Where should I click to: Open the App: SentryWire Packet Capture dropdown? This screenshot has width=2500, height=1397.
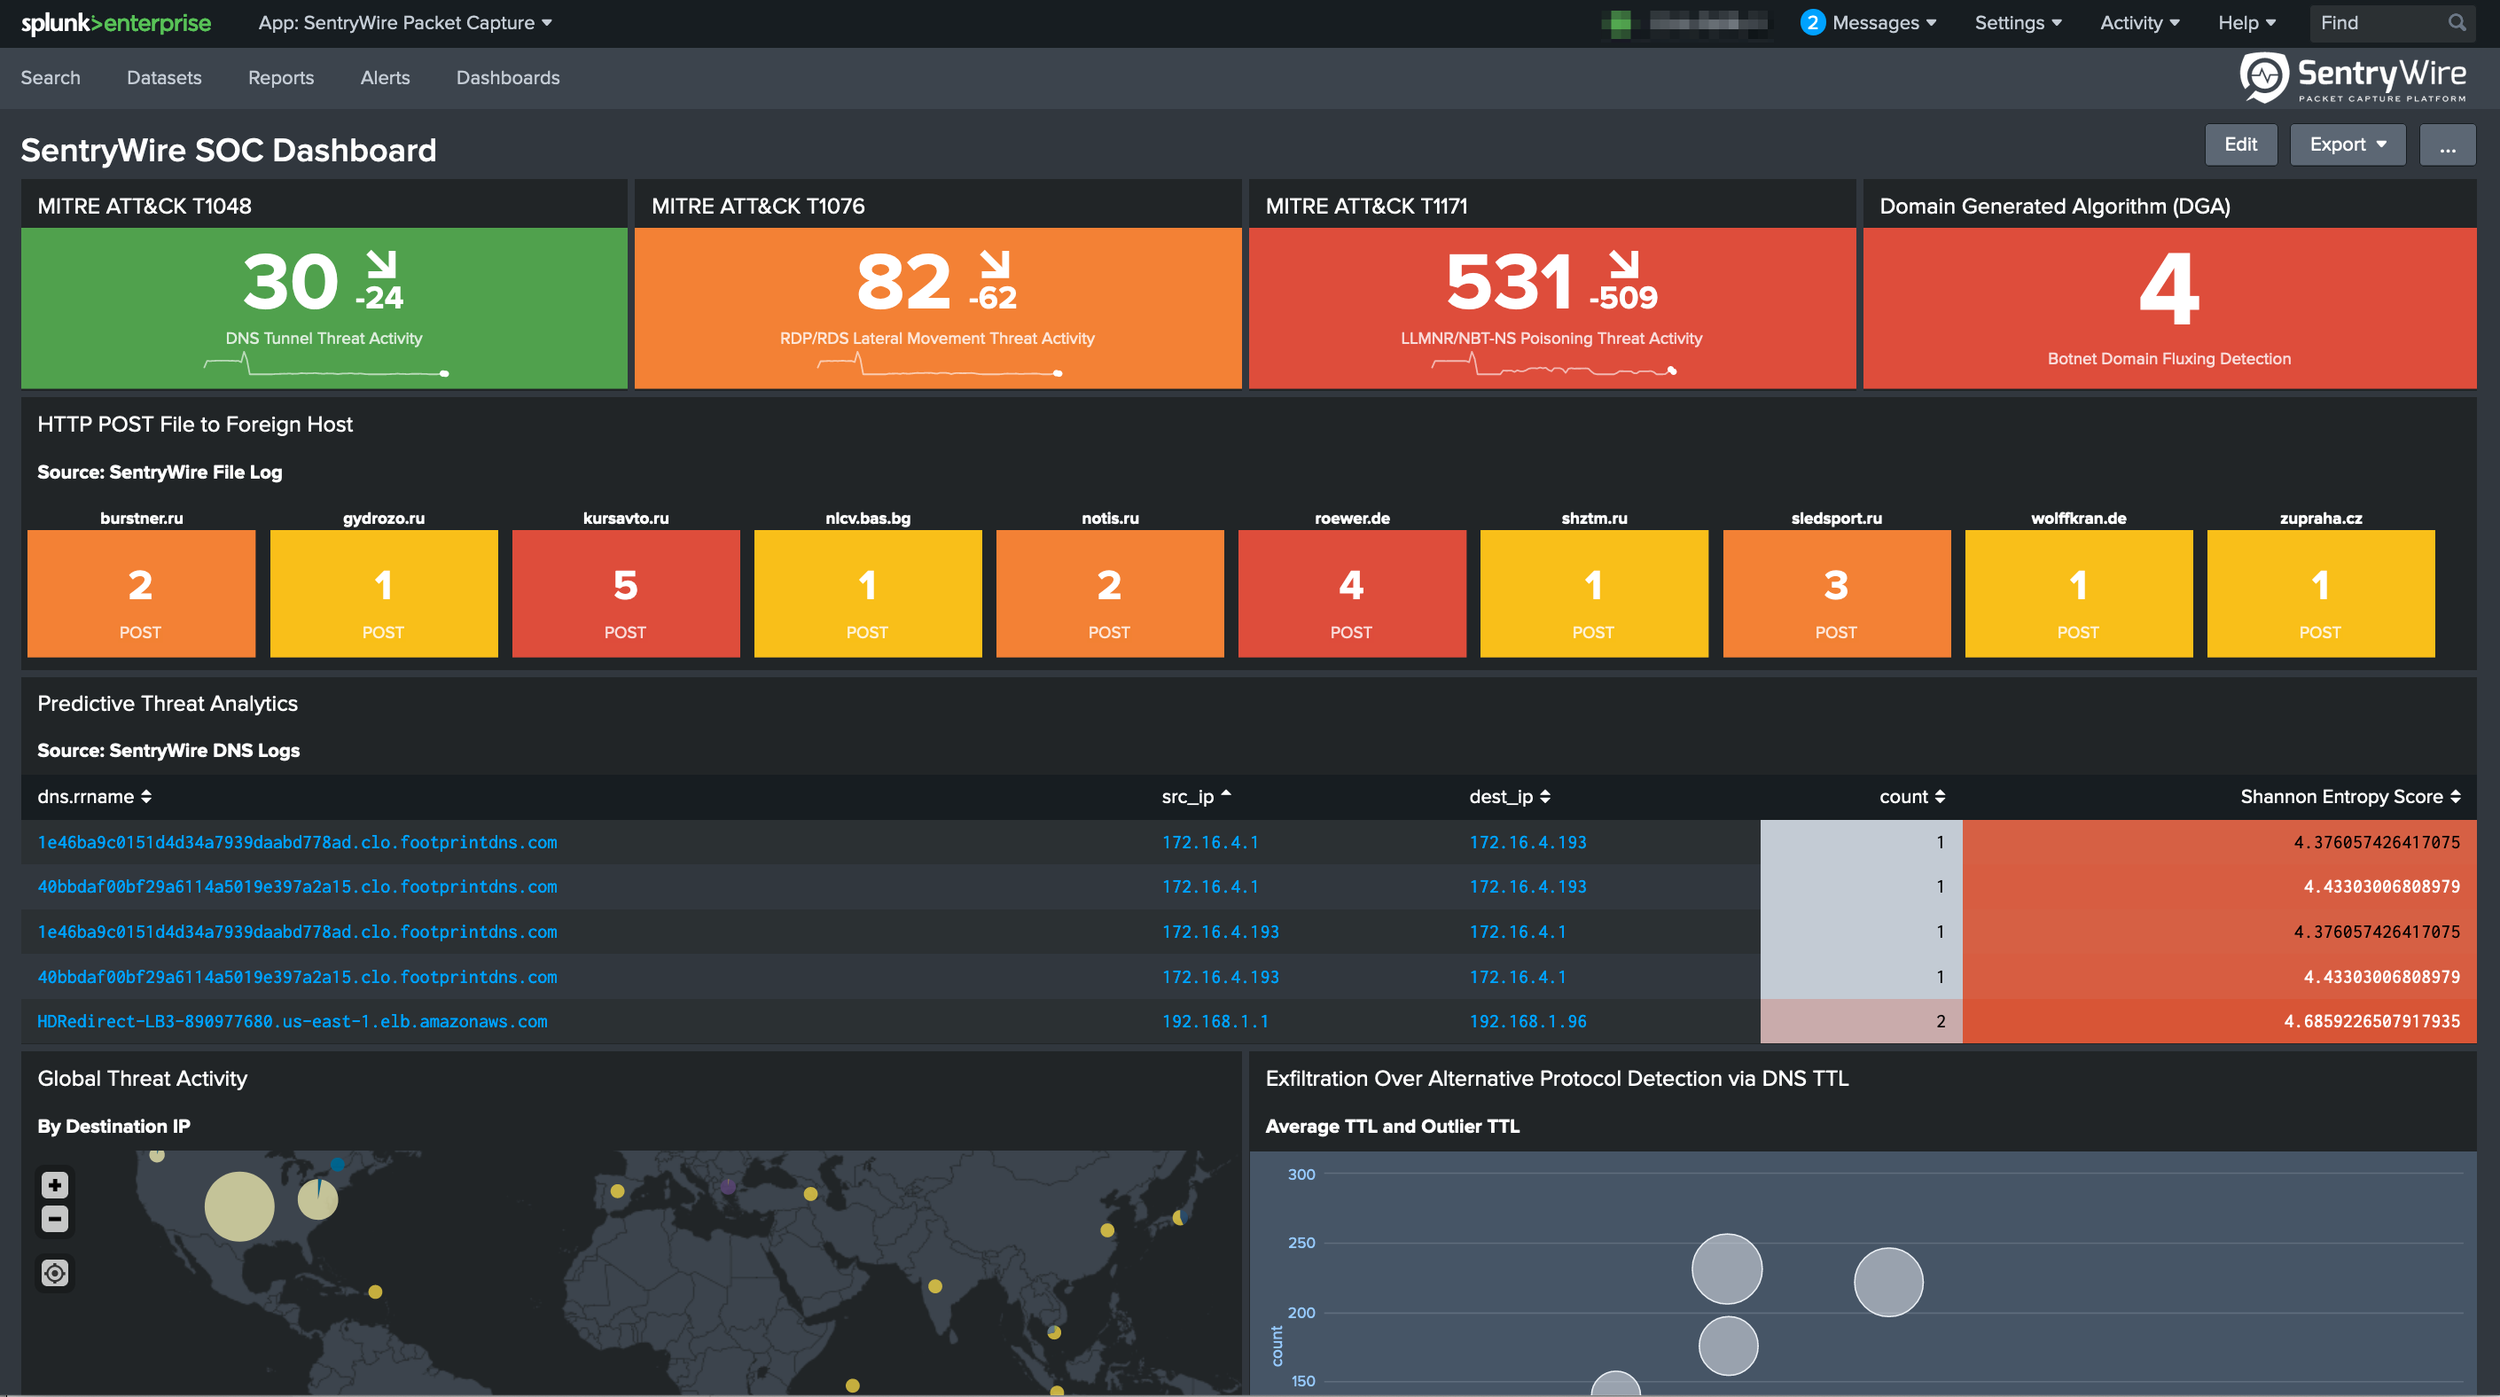coord(405,23)
